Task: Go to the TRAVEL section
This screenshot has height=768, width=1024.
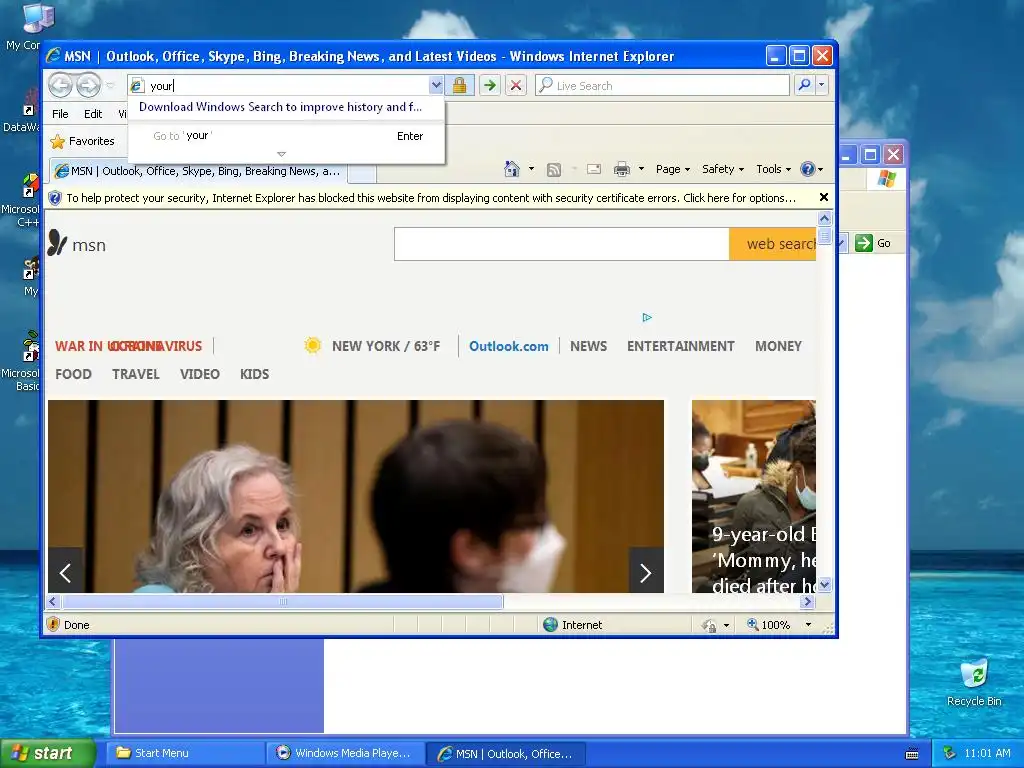Action: tap(135, 374)
